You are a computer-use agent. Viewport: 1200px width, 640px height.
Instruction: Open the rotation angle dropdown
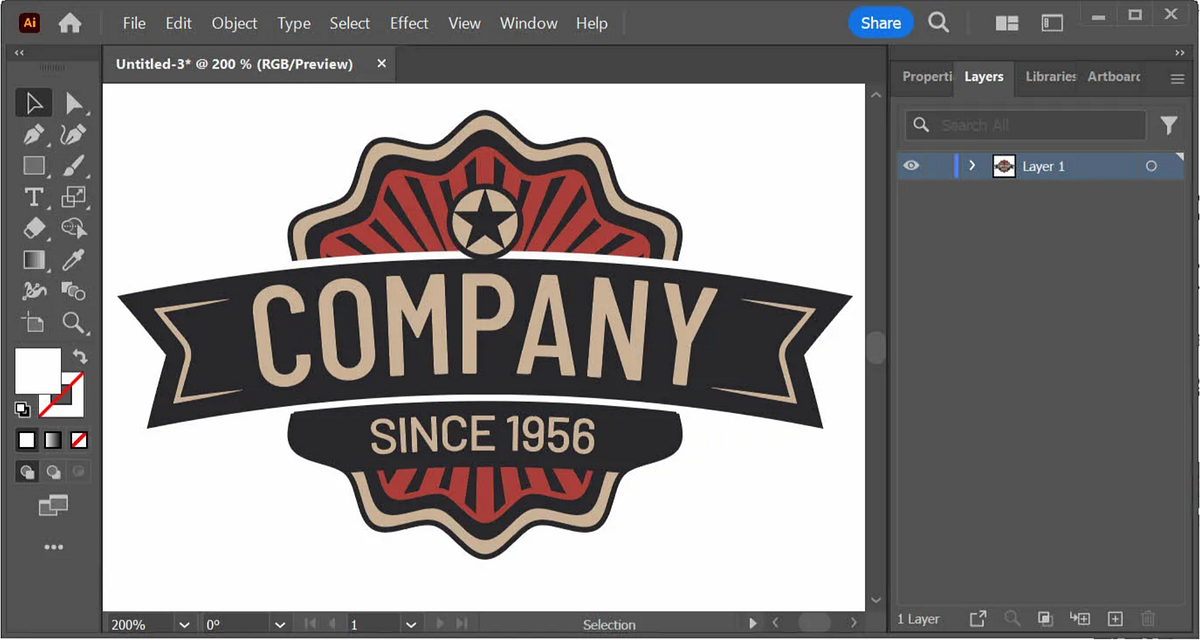pyautogui.click(x=280, y=624)
